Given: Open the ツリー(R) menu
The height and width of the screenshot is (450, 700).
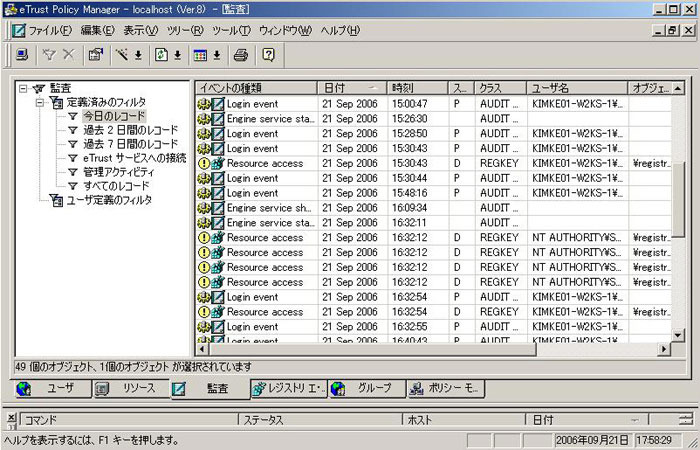Looking at the screenshot, I should pos(185,30).
